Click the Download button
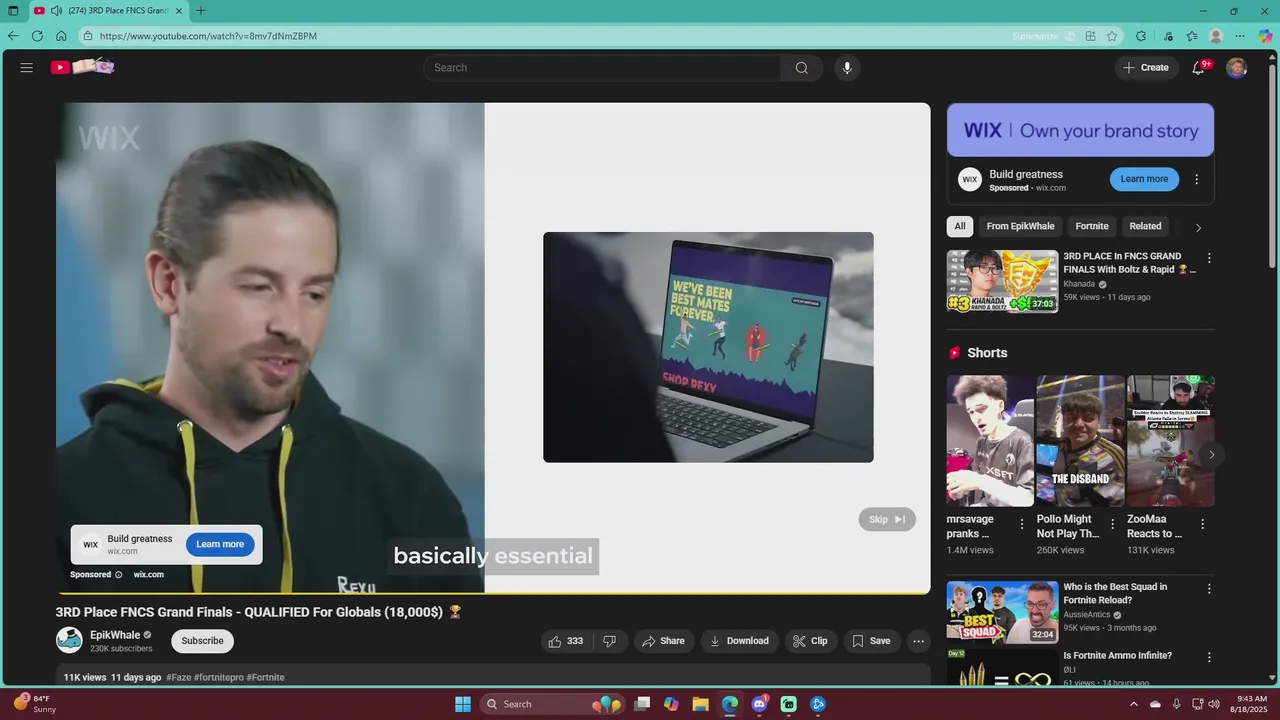Viewport: 1280px width, 720px height. point(739,641)
